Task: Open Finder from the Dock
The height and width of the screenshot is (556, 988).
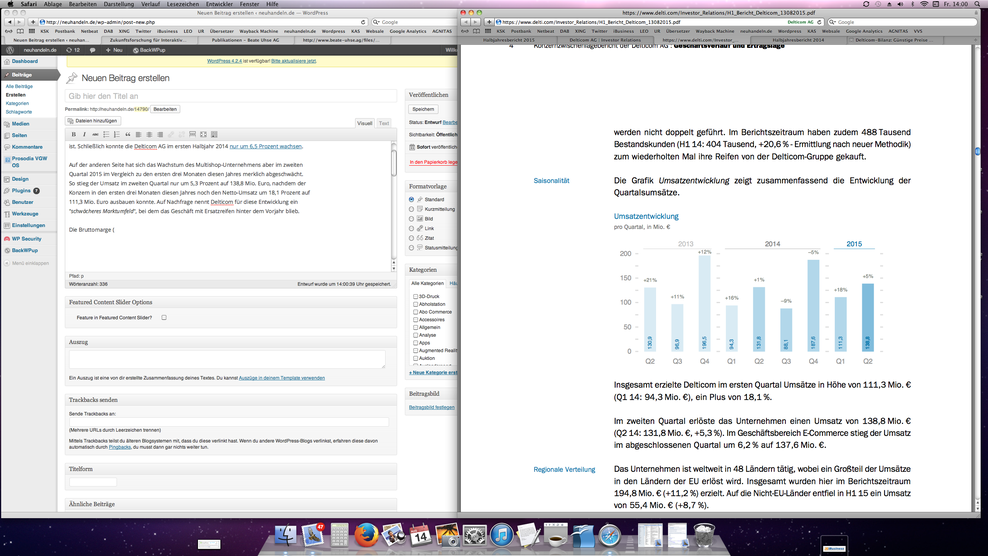Action: 285,536
